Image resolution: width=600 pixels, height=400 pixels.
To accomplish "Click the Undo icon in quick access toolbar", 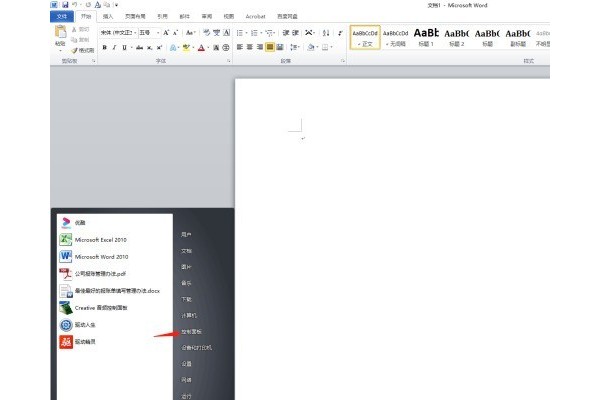I will click(x=75, y=5).
